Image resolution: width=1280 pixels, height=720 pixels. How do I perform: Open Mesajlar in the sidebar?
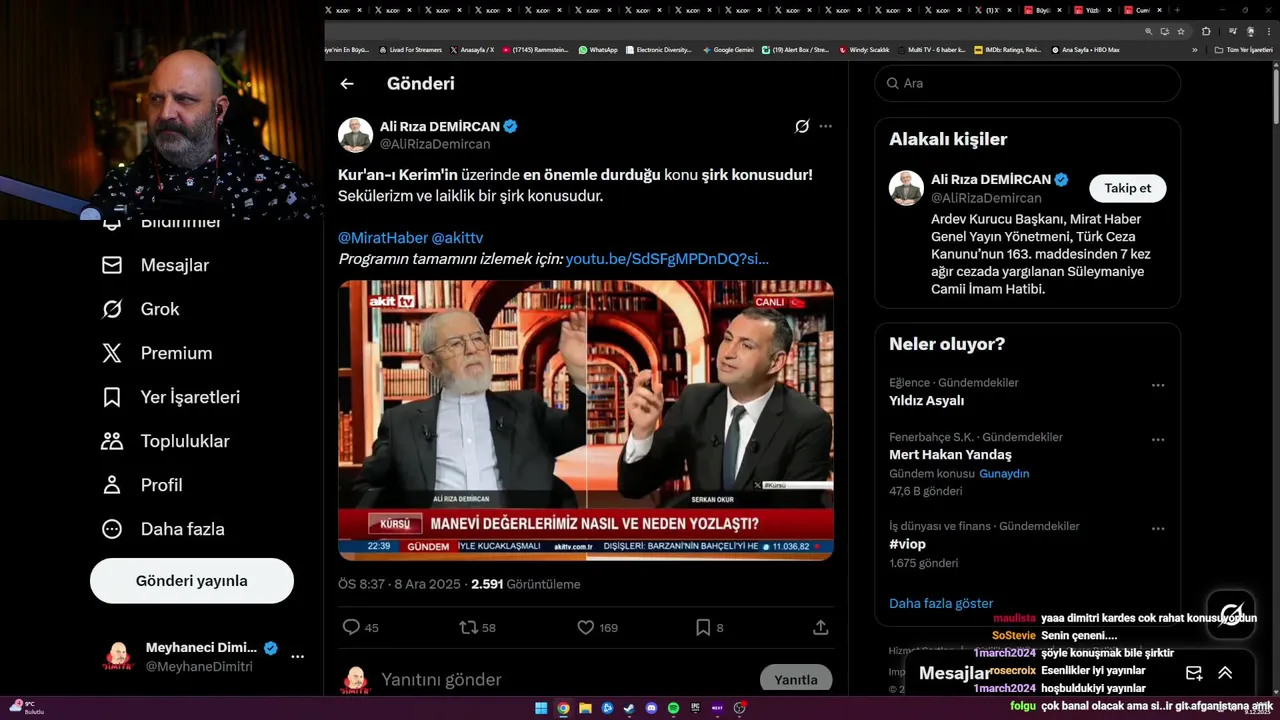click(156, 265)
